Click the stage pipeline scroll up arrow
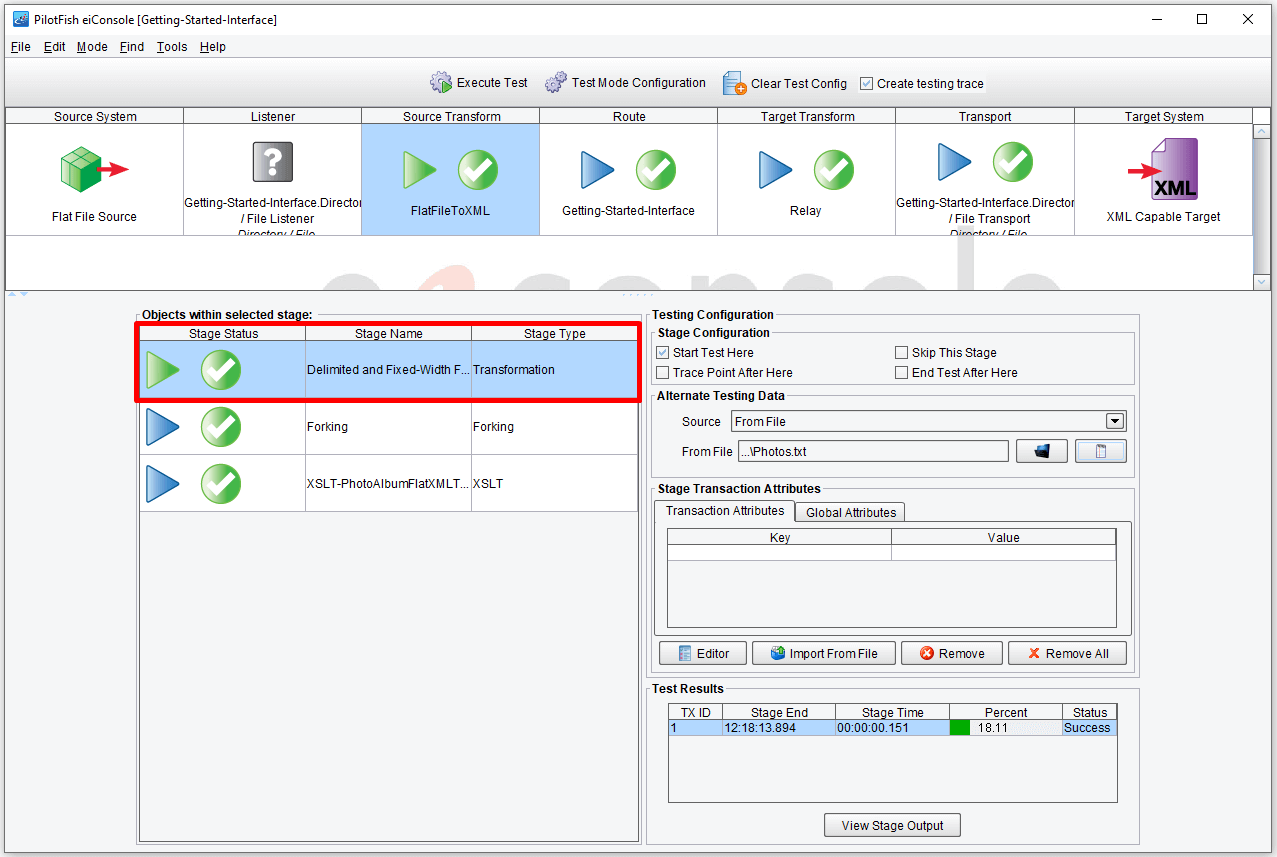 1261,132
